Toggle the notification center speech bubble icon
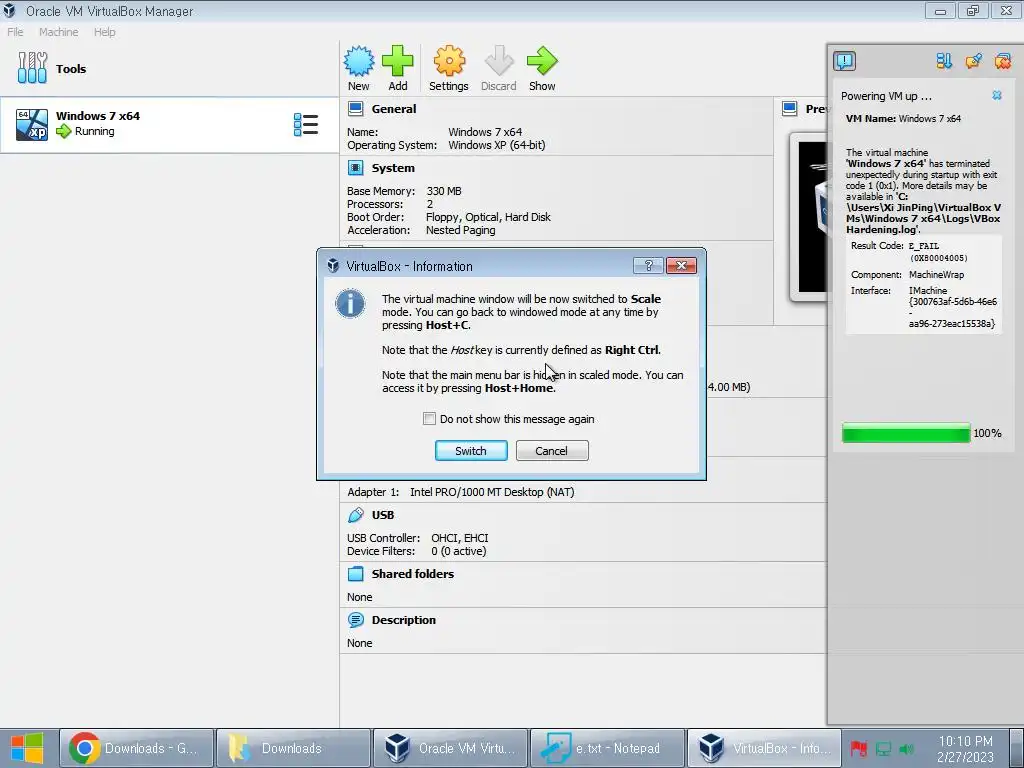 [x=844, y=61]
